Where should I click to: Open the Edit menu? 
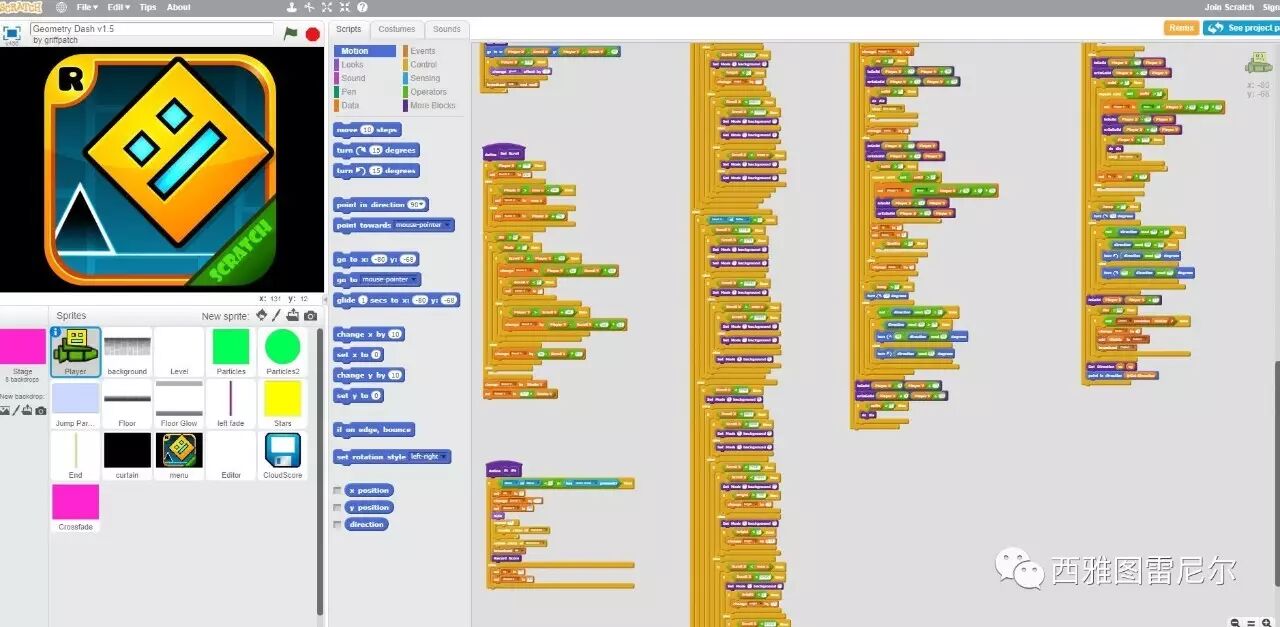(118, 7)
